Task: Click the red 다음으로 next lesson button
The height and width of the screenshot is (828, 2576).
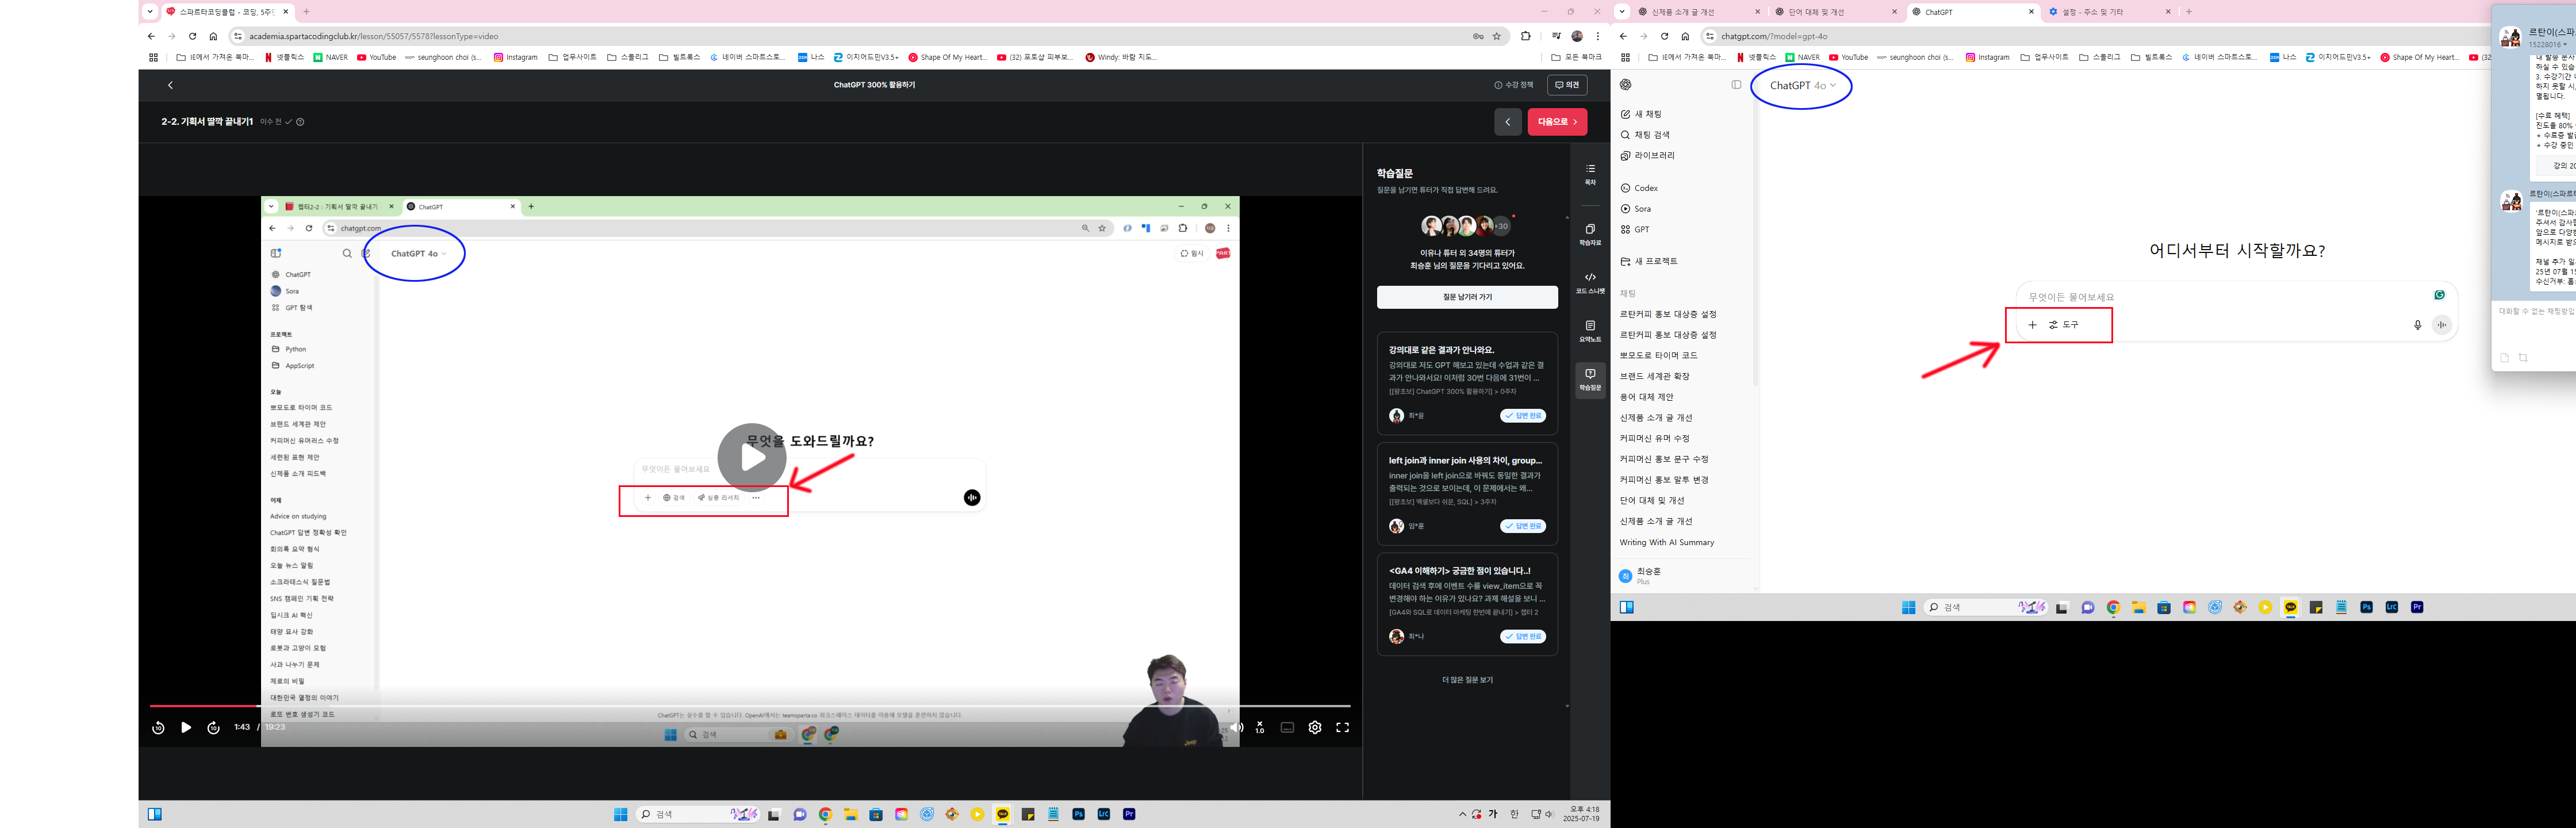Action: coord(1557,122)
